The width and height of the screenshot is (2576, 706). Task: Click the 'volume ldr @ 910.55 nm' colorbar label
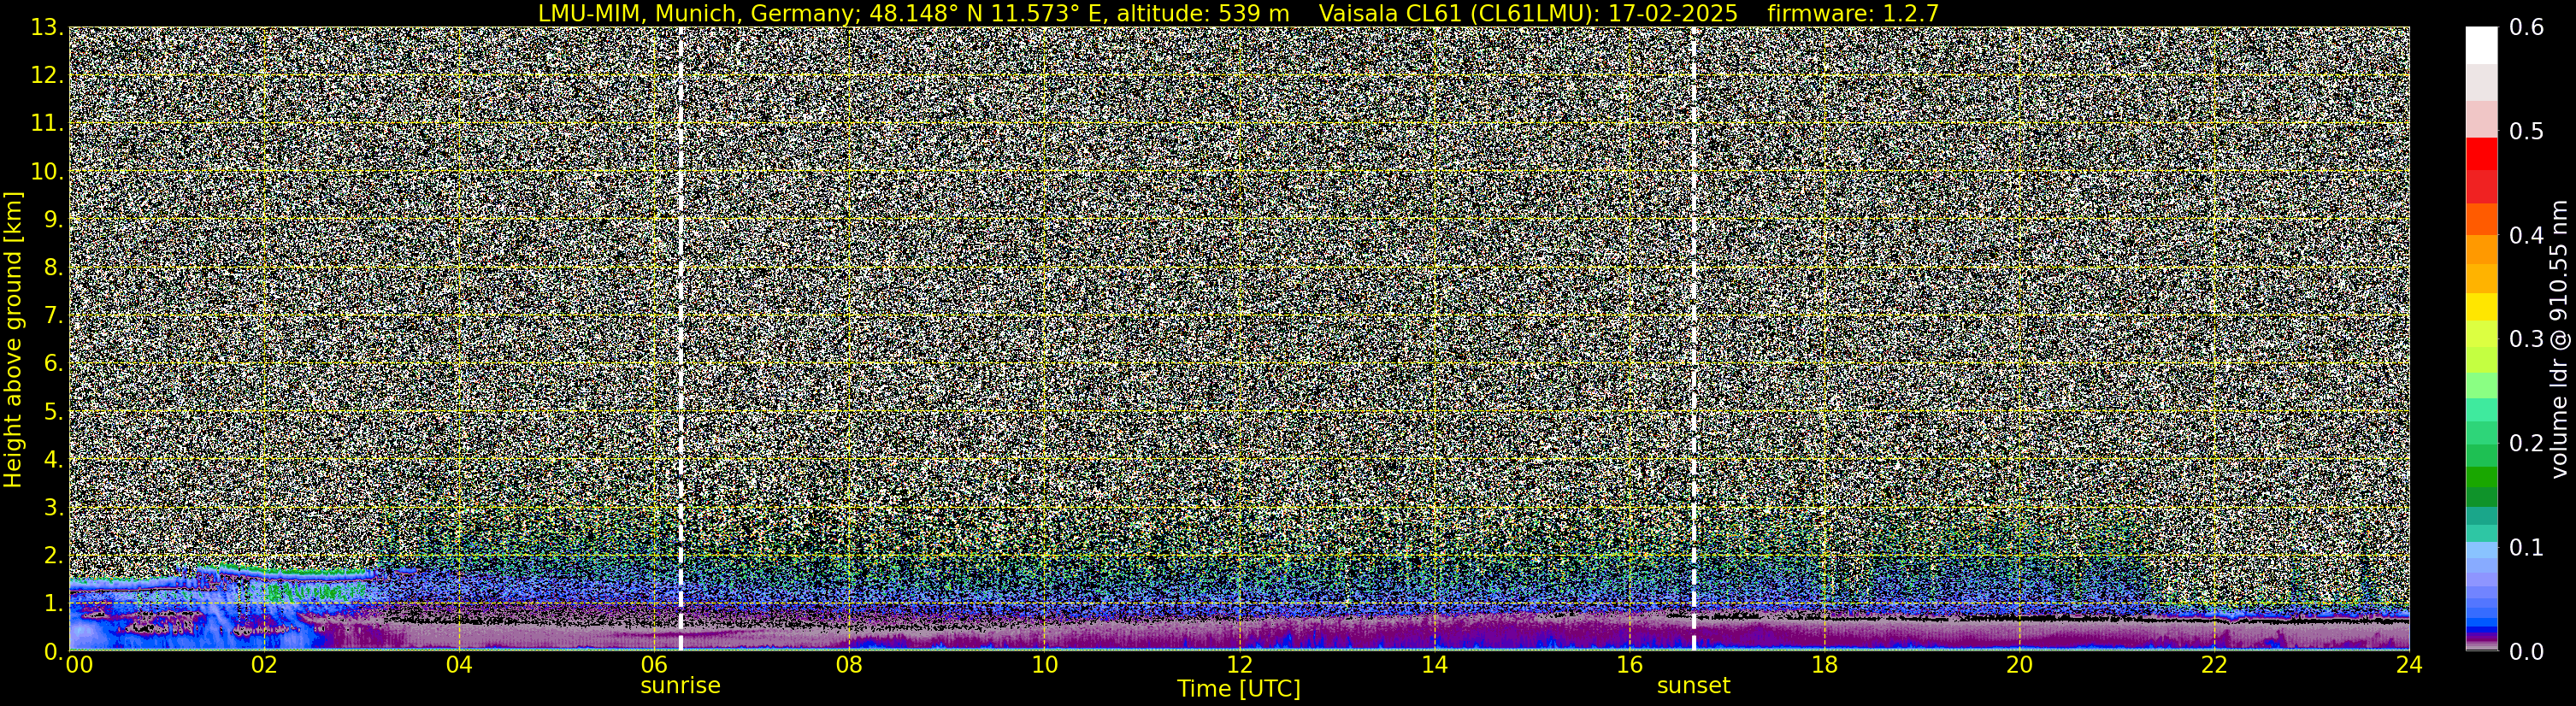pyautogui.click(x=2559, y=339)
